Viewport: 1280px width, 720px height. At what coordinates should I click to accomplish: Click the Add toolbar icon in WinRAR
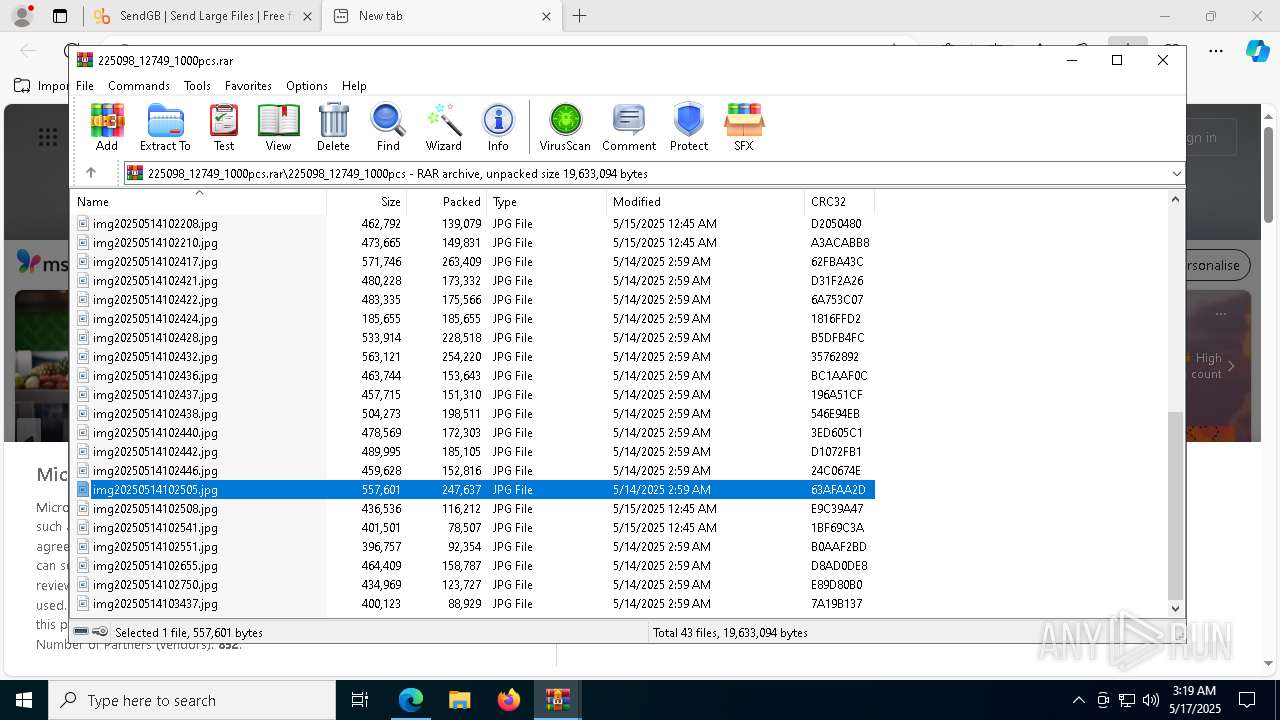pyautogui.click(x=107, y=127)
